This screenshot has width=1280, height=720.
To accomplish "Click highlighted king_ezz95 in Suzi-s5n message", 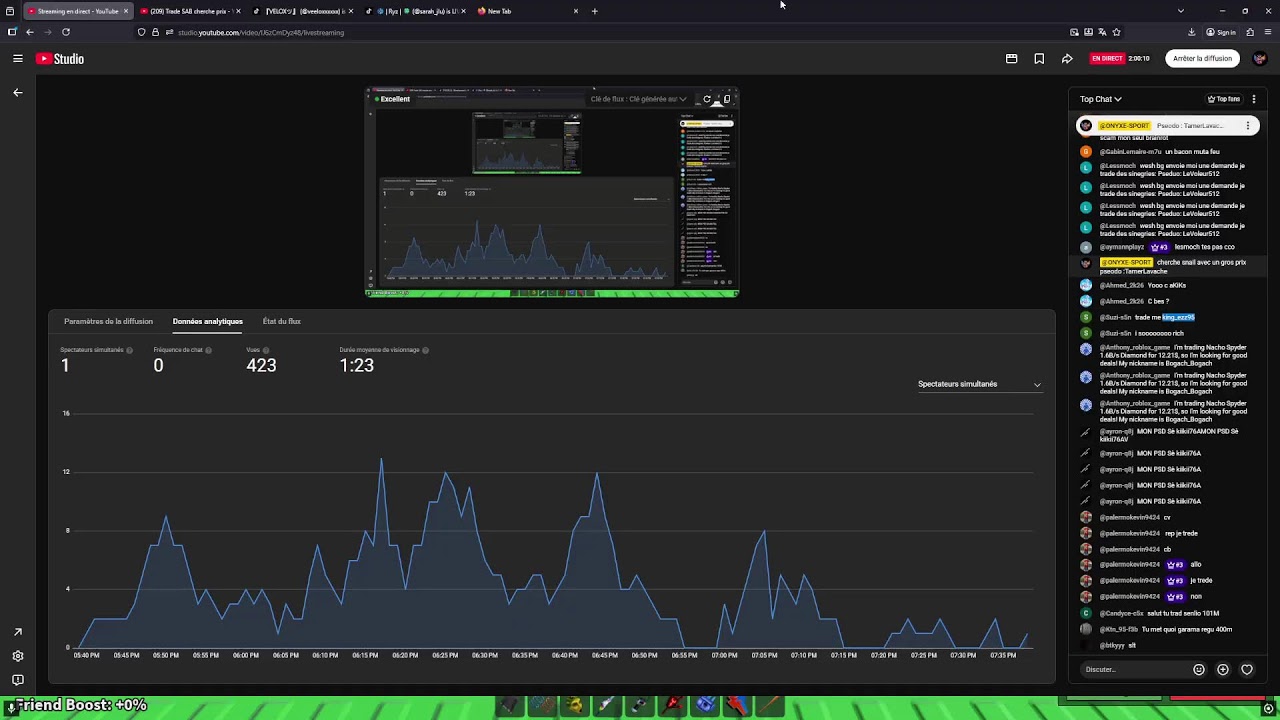I will (1178, 318).
